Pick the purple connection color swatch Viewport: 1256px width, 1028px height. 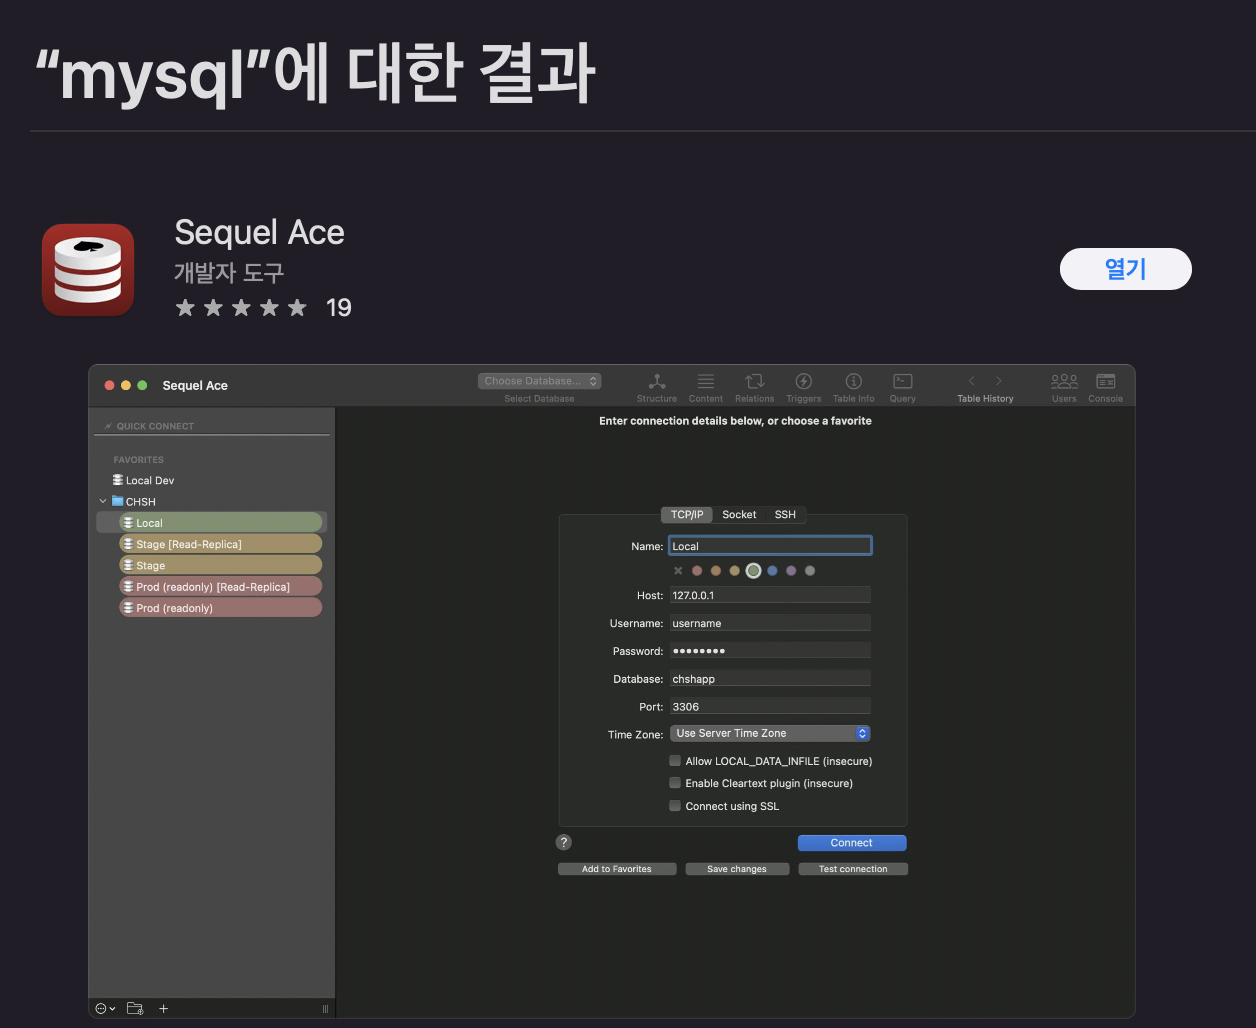791,571
